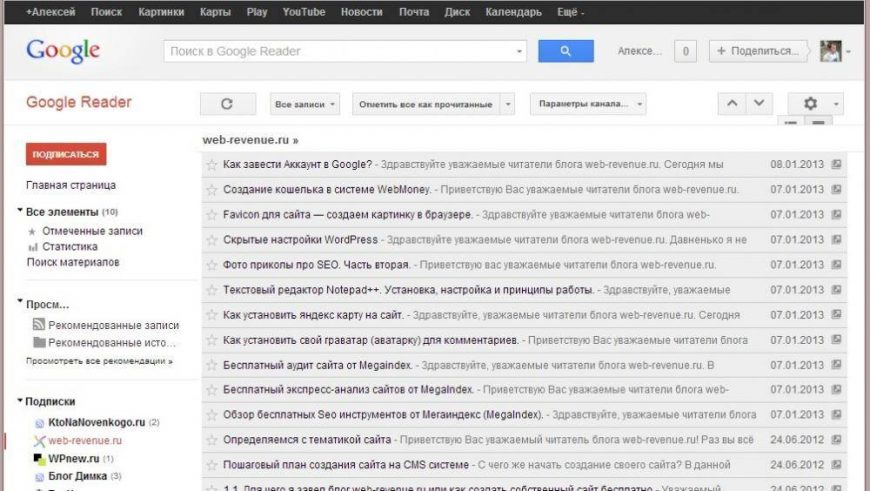Open original of 'Как завести Аккаунт в Google?' via row icon
This screenshot has height=491, width=870.
[836, 164]
